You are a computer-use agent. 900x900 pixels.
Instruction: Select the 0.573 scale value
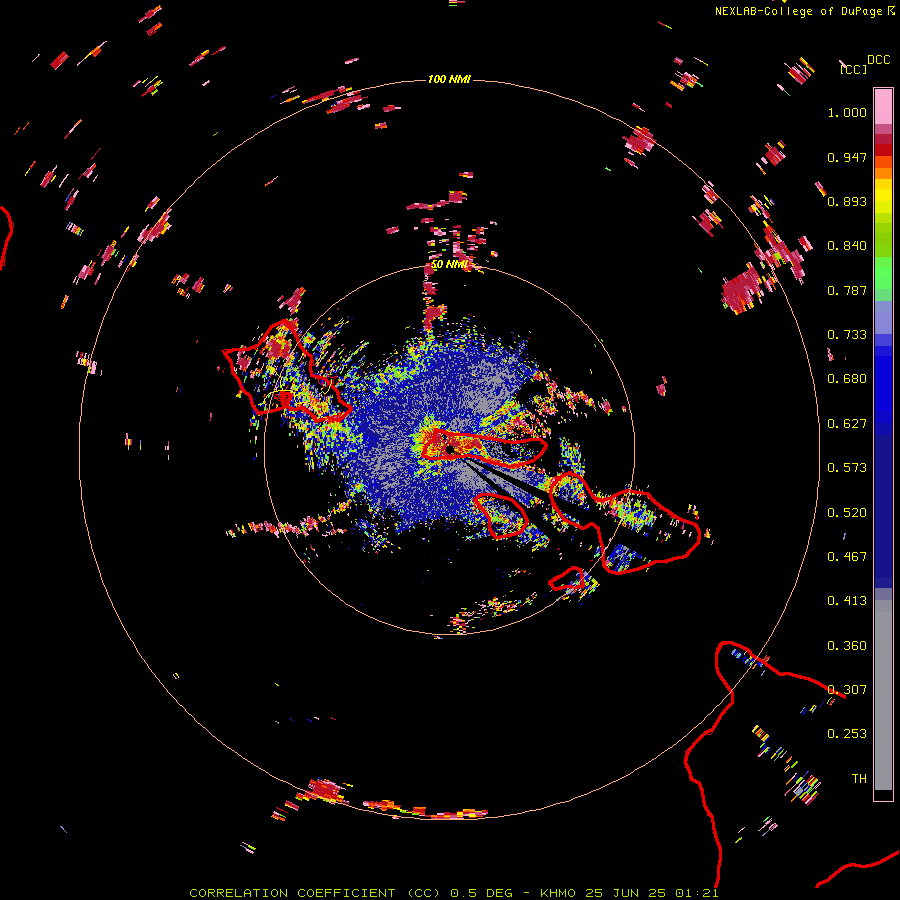(x=847, y=468)
